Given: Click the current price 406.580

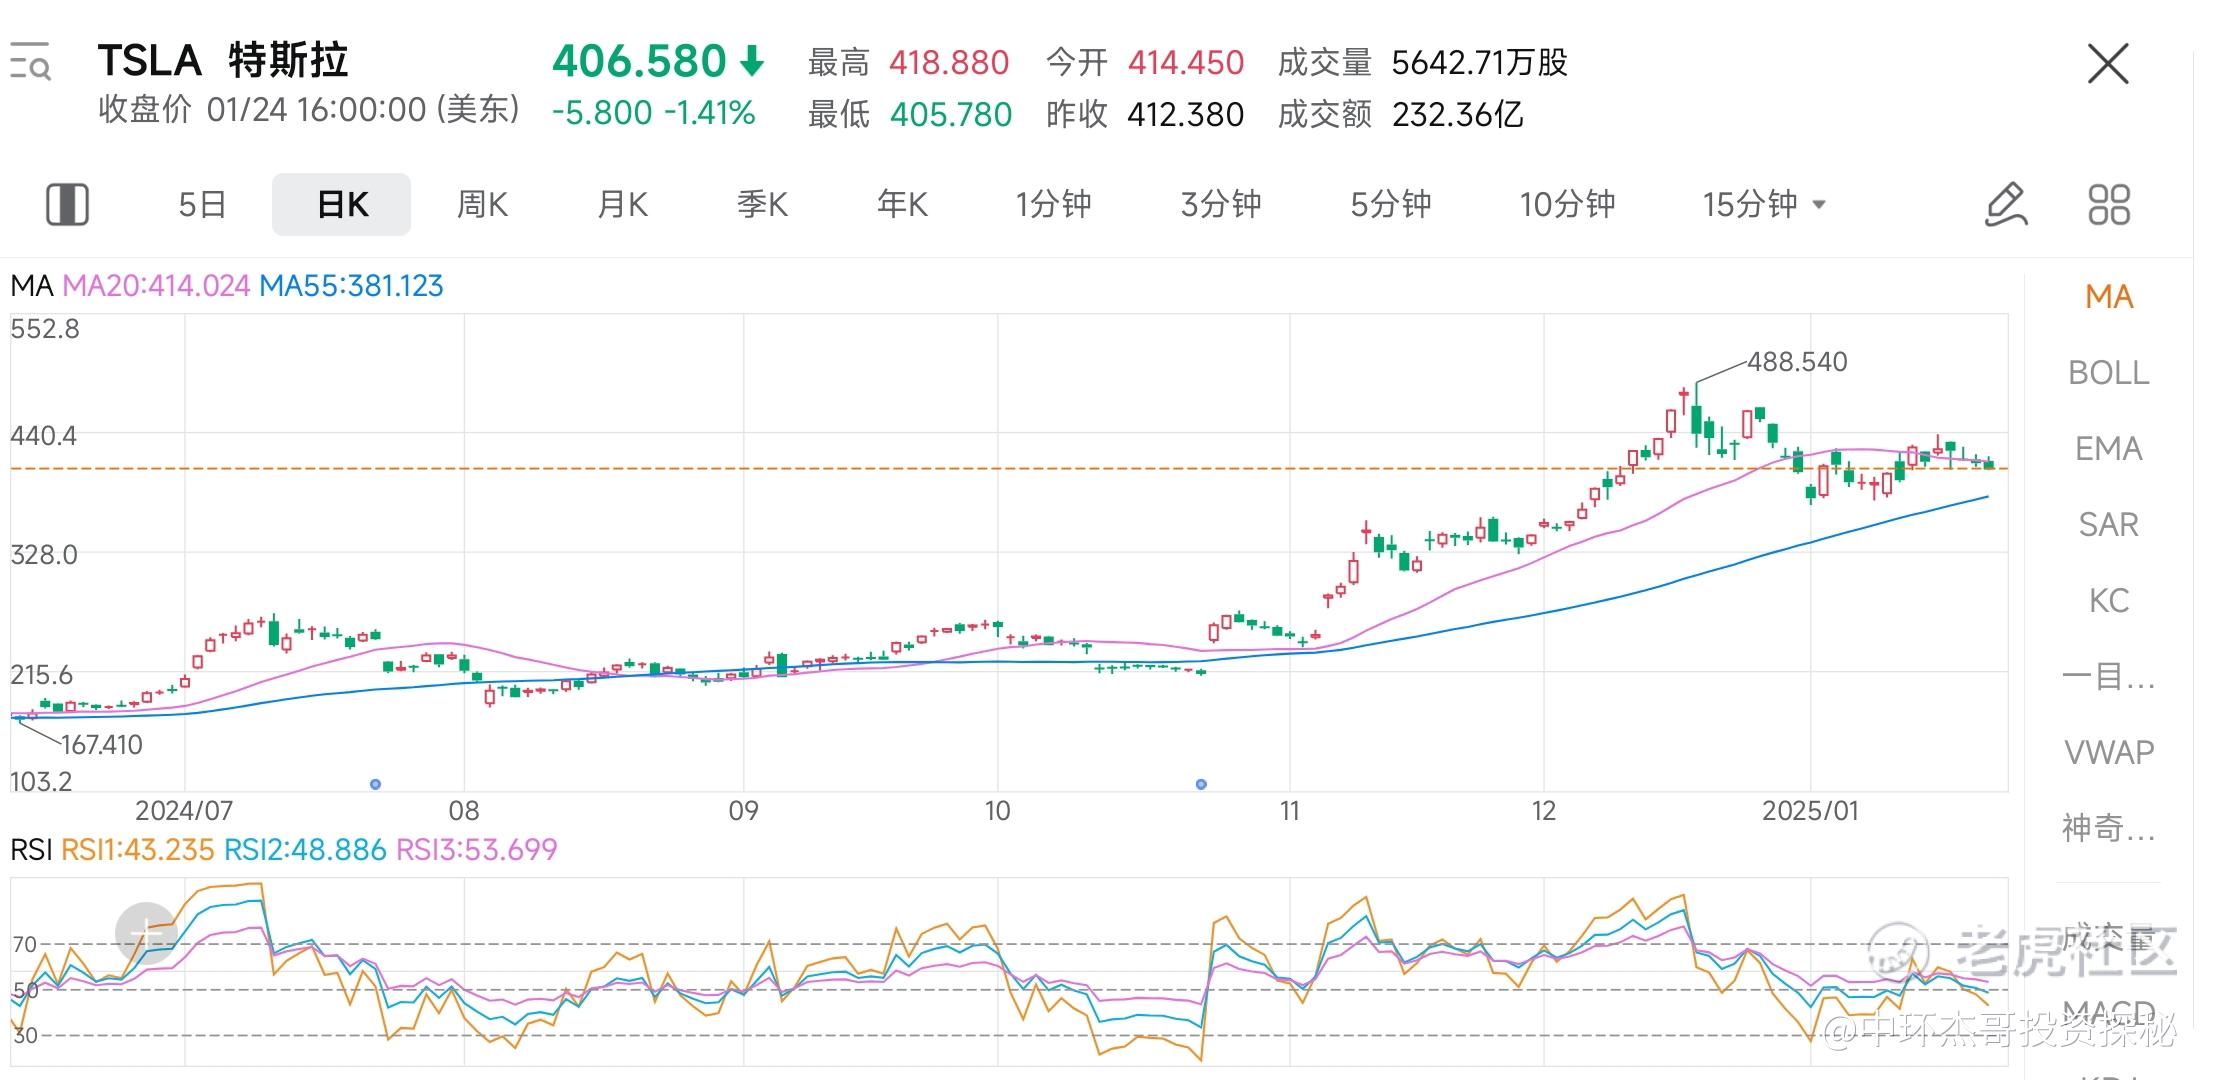Looking at the screenshot, I should pyautogui.click(x=639, y=62).
